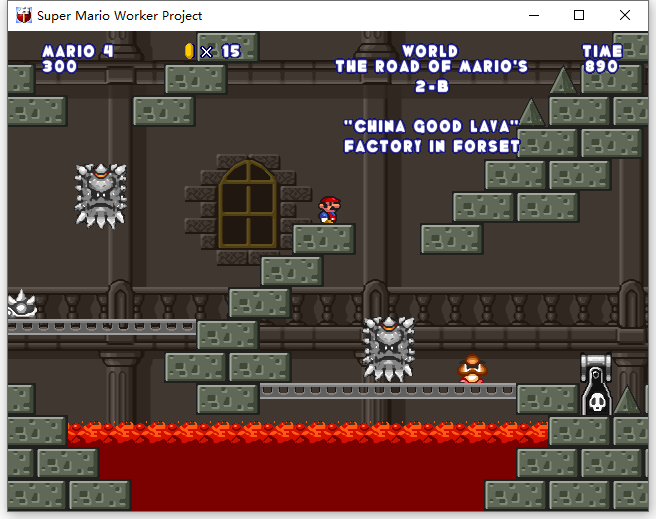
Task: Click the Bullet Bill skull cannon
Action: pyautogui.click(x=596, y=384)
